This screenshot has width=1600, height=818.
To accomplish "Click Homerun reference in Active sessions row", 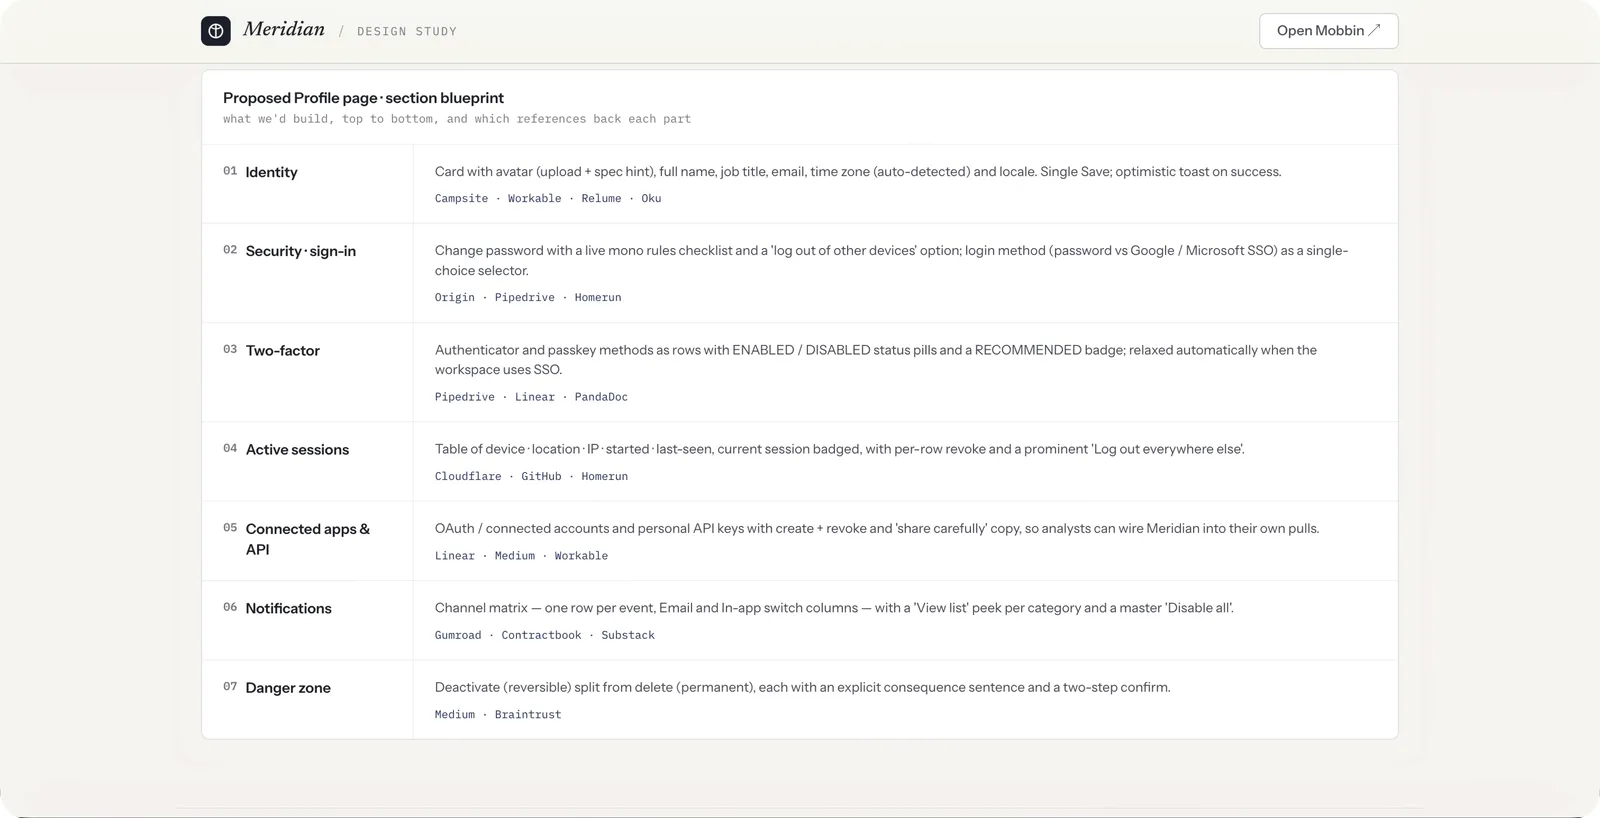I will [605, 477].
